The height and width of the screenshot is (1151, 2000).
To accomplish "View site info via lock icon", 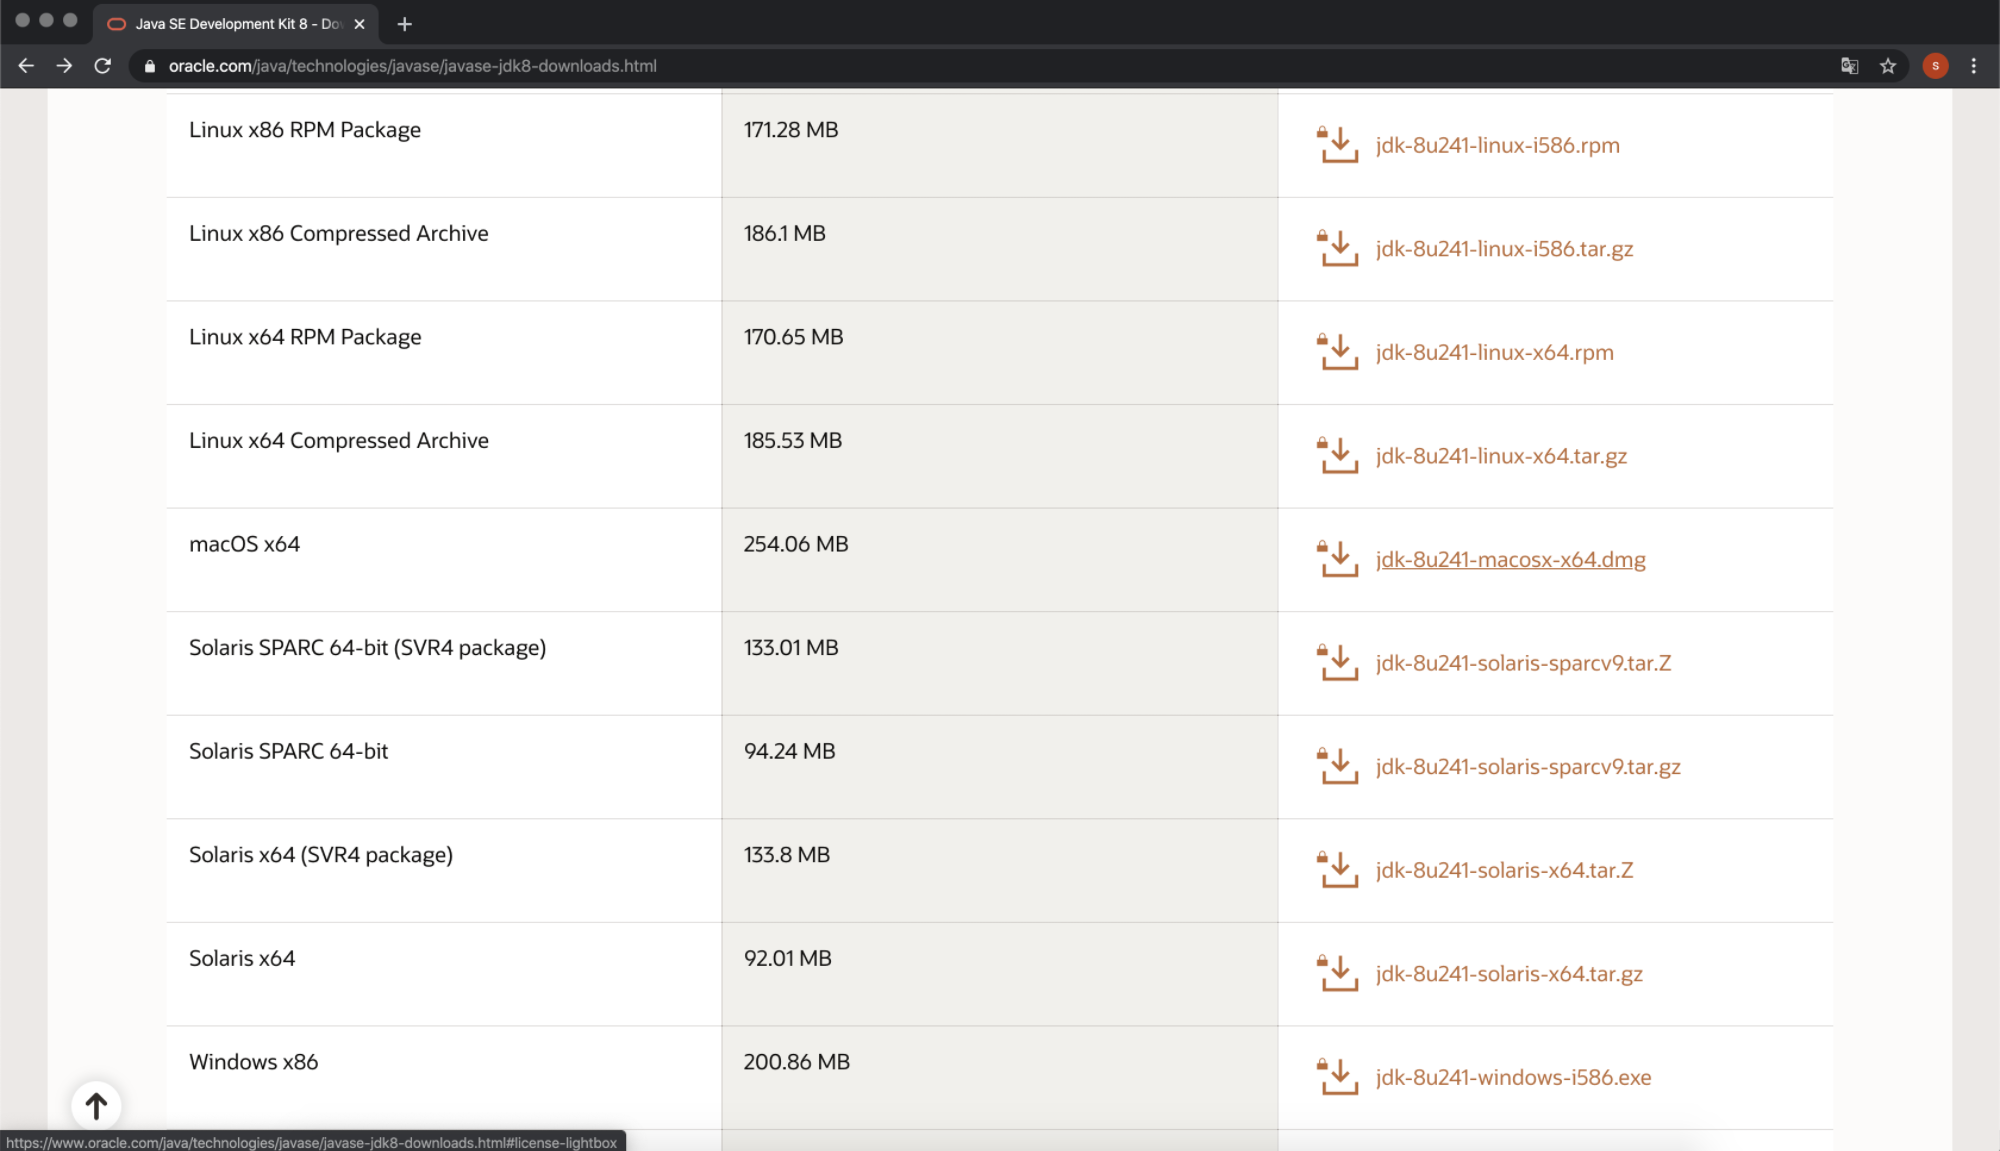I will point(150,66).
